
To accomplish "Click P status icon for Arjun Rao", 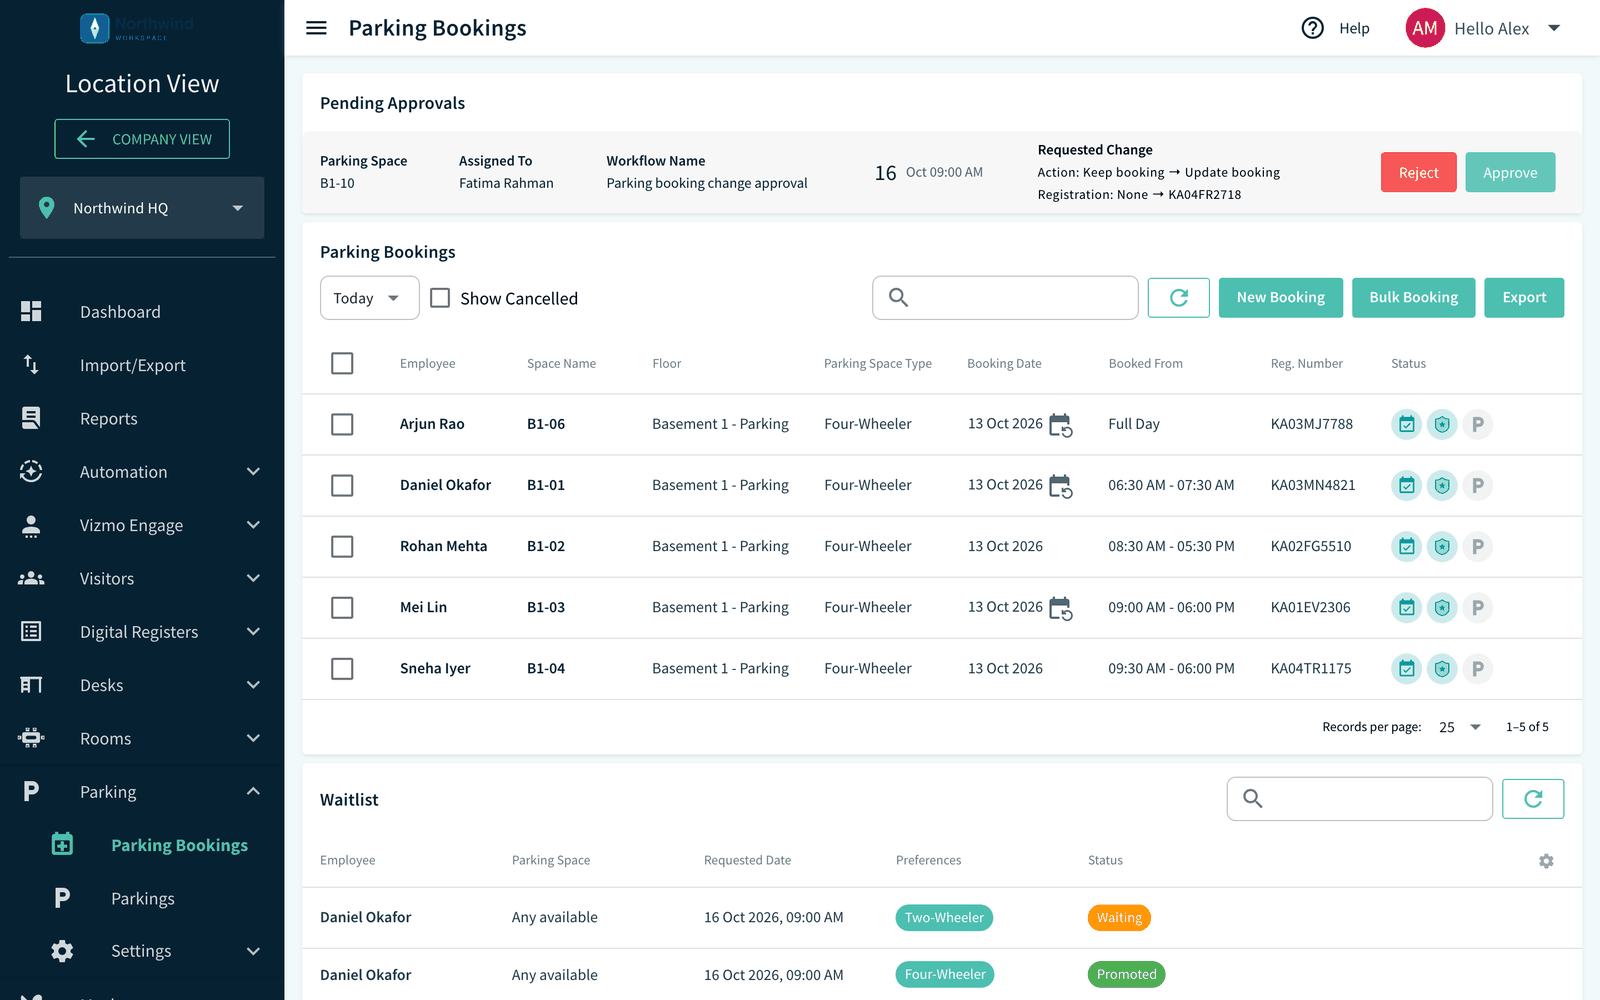I will click(1477, 424).
